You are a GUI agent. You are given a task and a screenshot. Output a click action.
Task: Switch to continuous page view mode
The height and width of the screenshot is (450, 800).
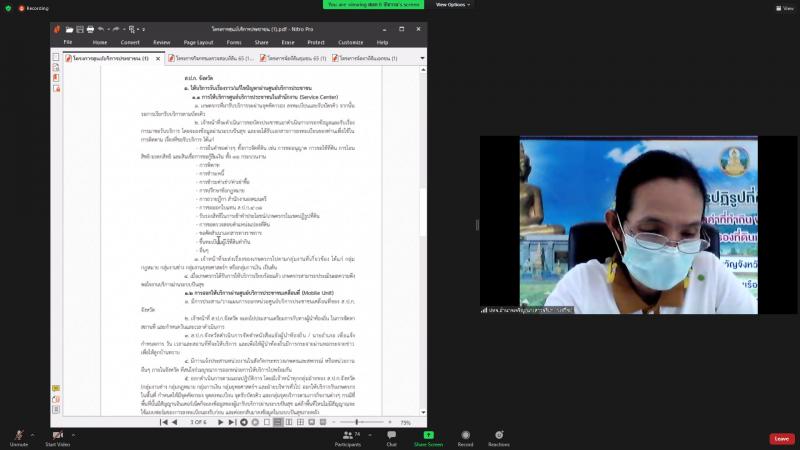point(278,422)
